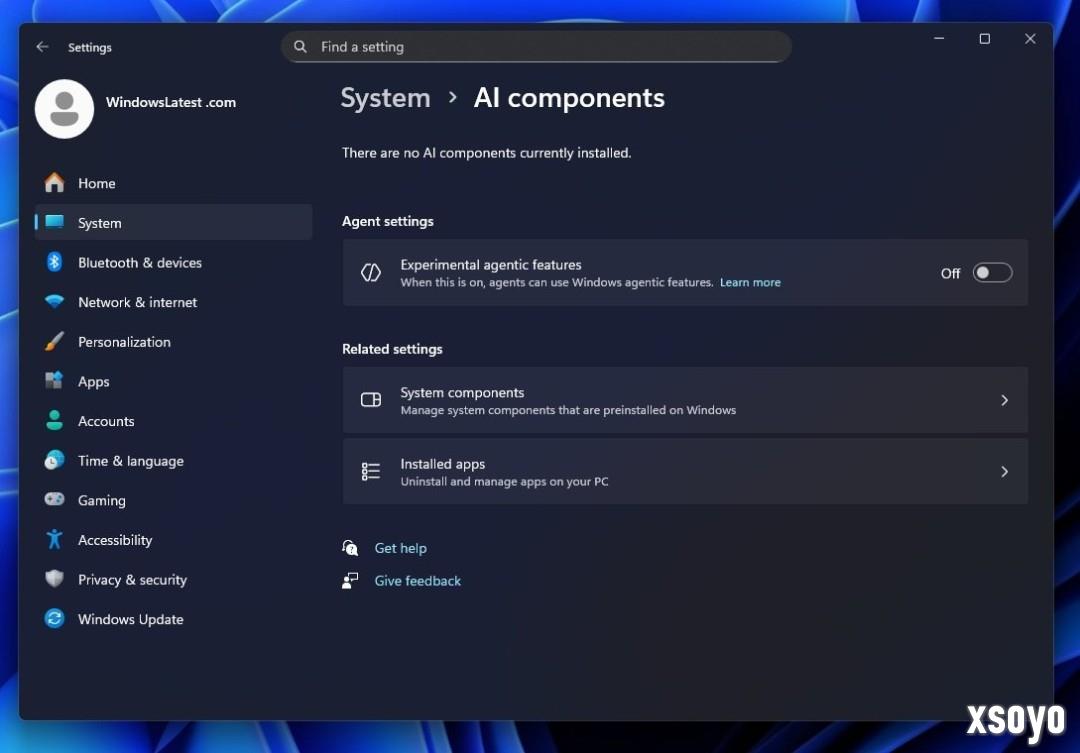Click the Home icon in sidebar
Image resolution: width=1080 pixels, height=753 pixels.
(54, 183)
